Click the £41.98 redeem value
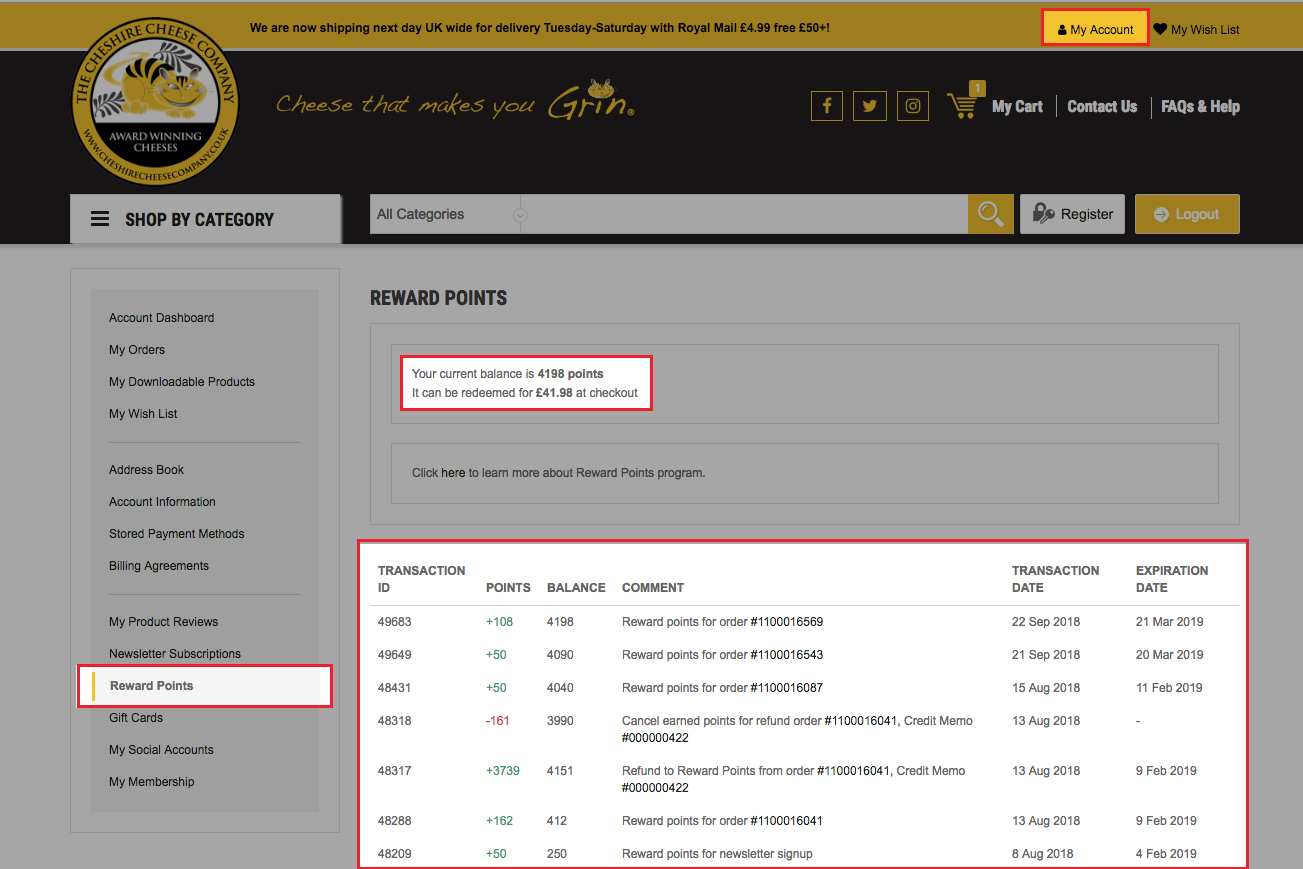This screenshot has width=1303, height=869. pos(554,393)
